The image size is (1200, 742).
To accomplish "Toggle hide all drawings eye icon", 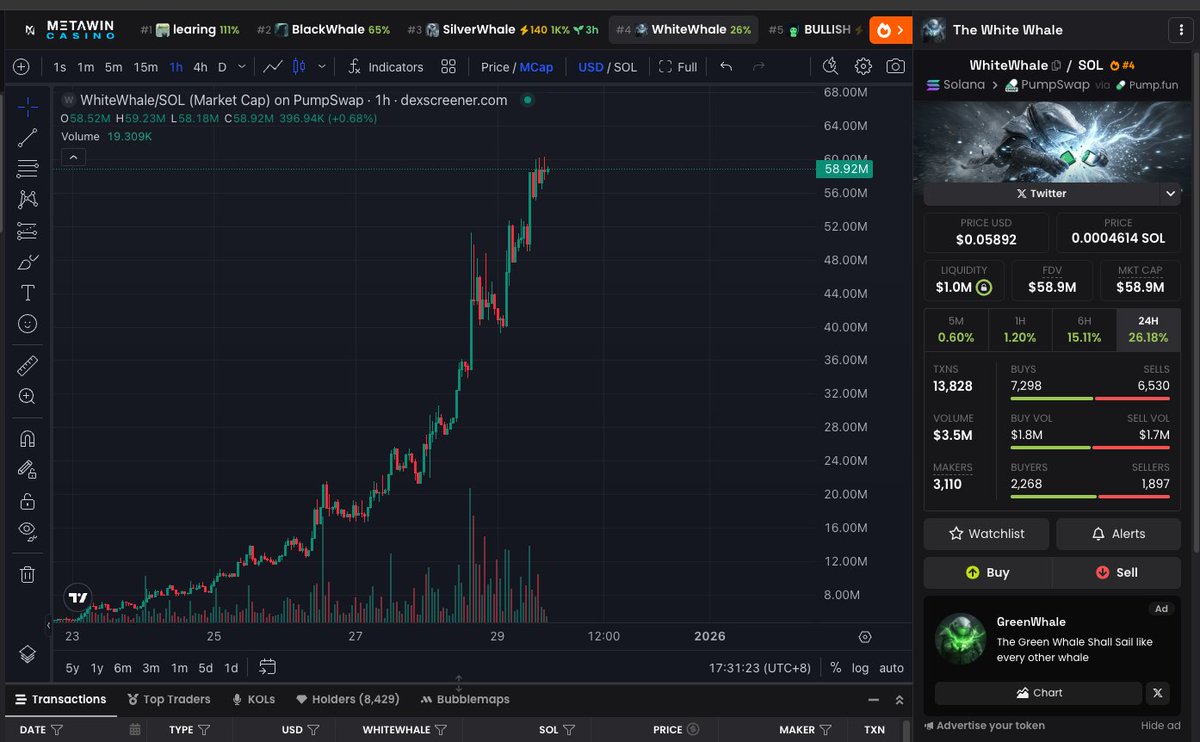I will 28,531.
